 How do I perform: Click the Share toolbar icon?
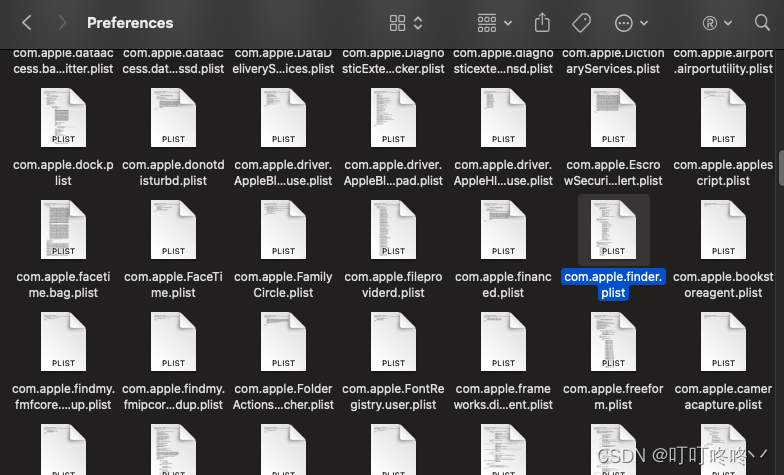point(542,22)
